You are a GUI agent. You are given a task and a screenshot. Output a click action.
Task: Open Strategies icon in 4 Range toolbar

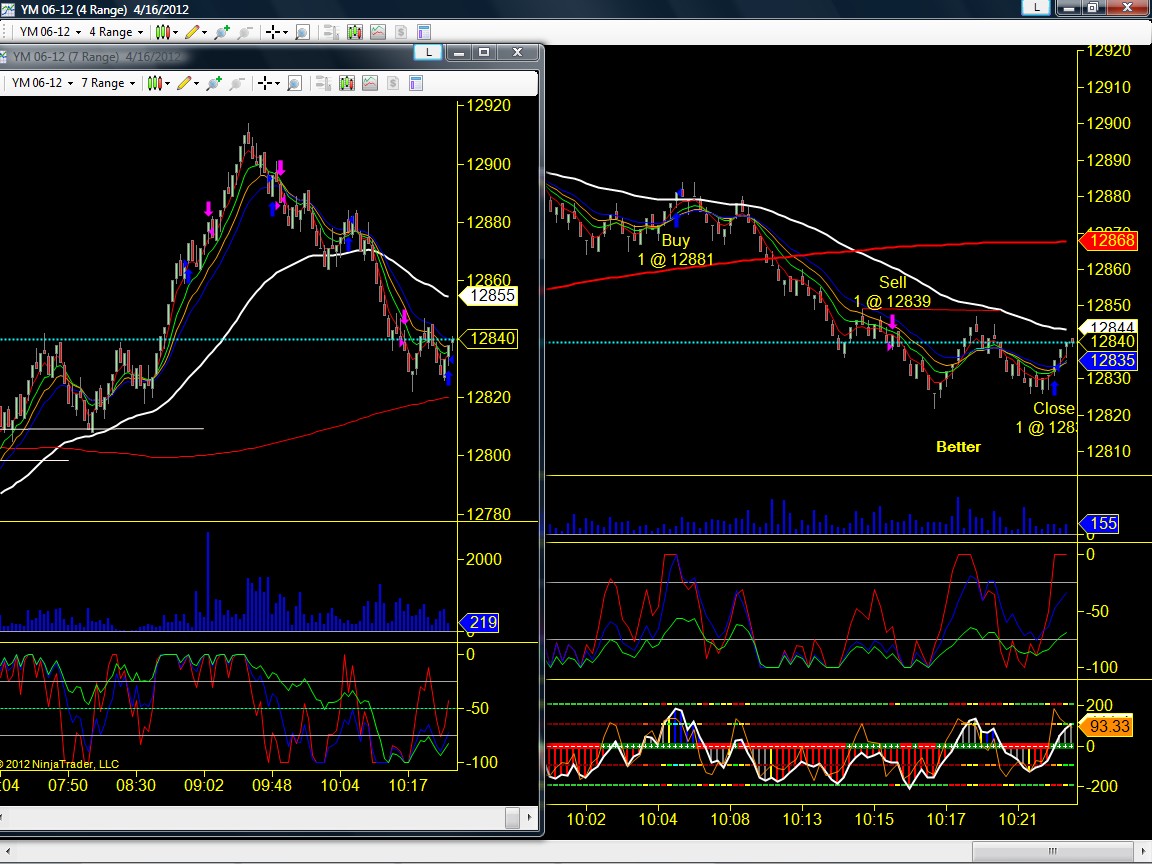click(x=401, y=32)
